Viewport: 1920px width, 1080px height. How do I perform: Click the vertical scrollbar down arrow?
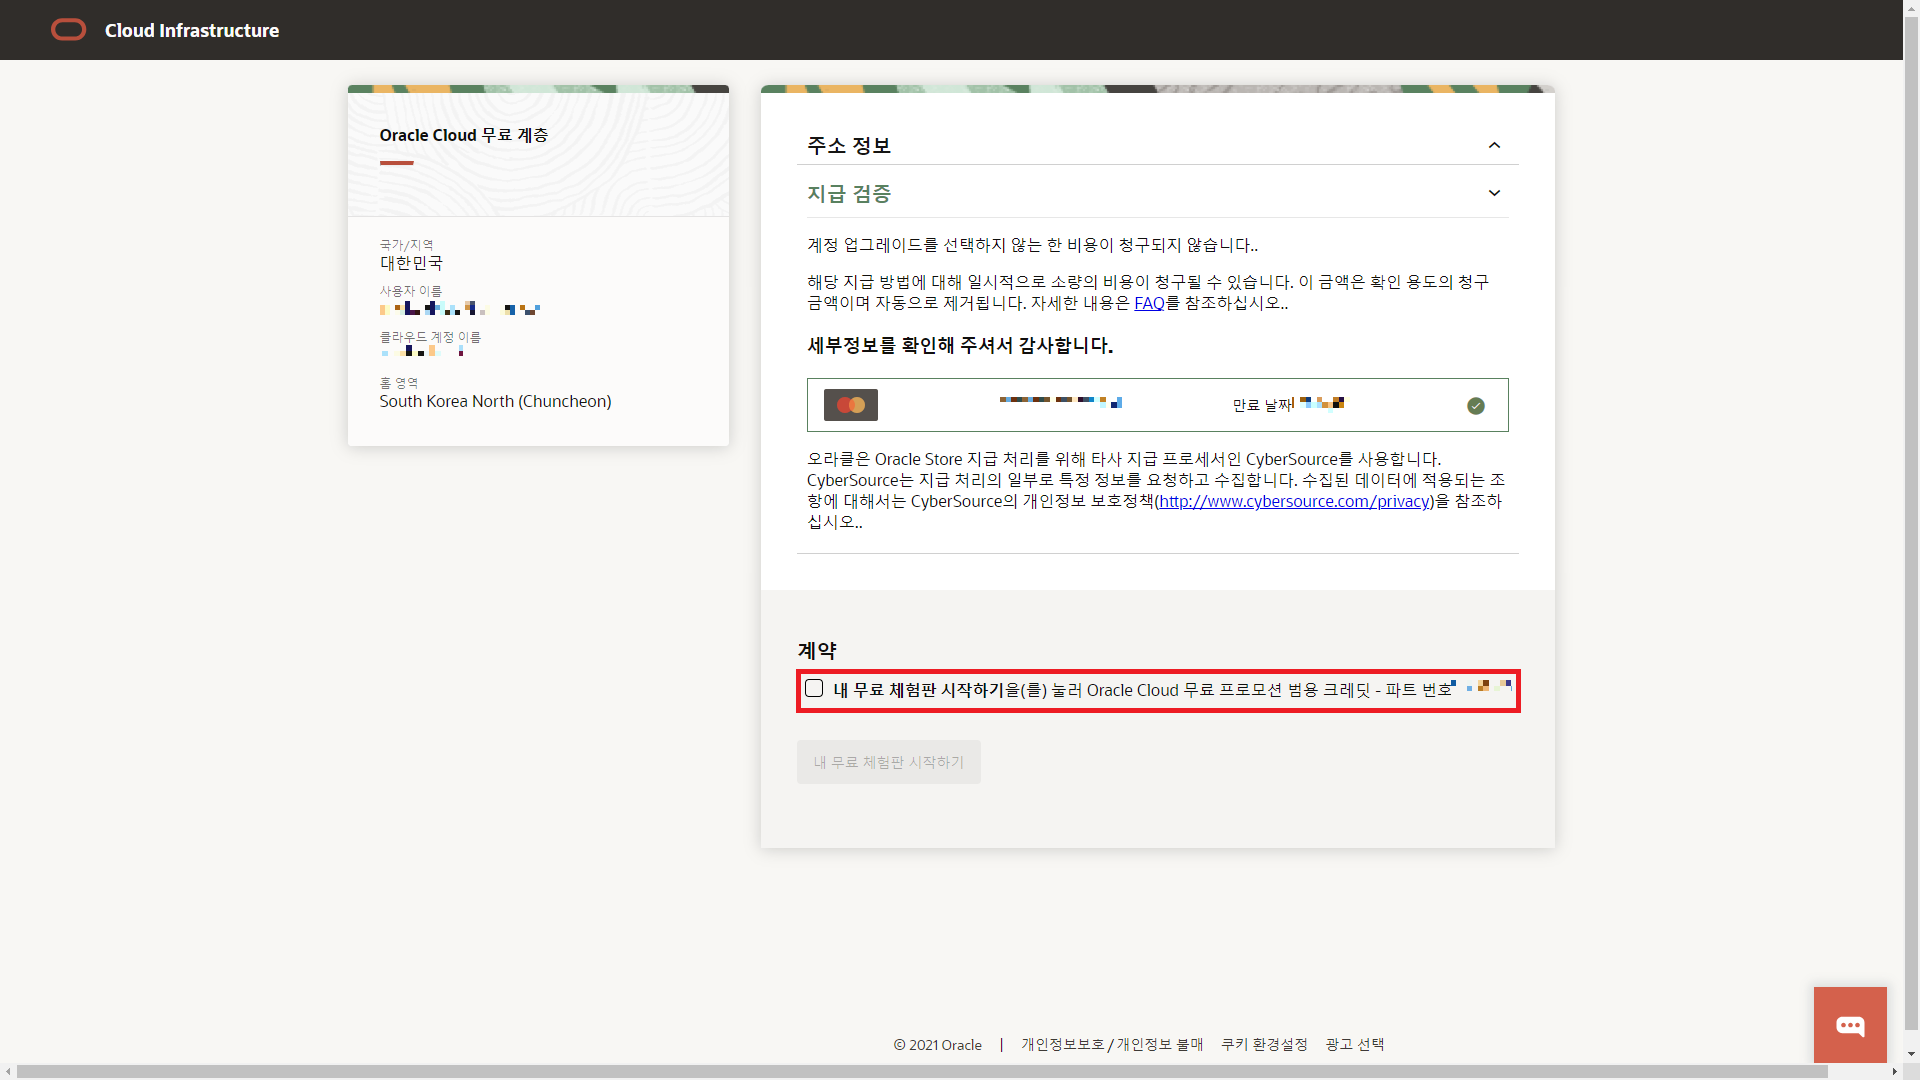(1911, 1054)
